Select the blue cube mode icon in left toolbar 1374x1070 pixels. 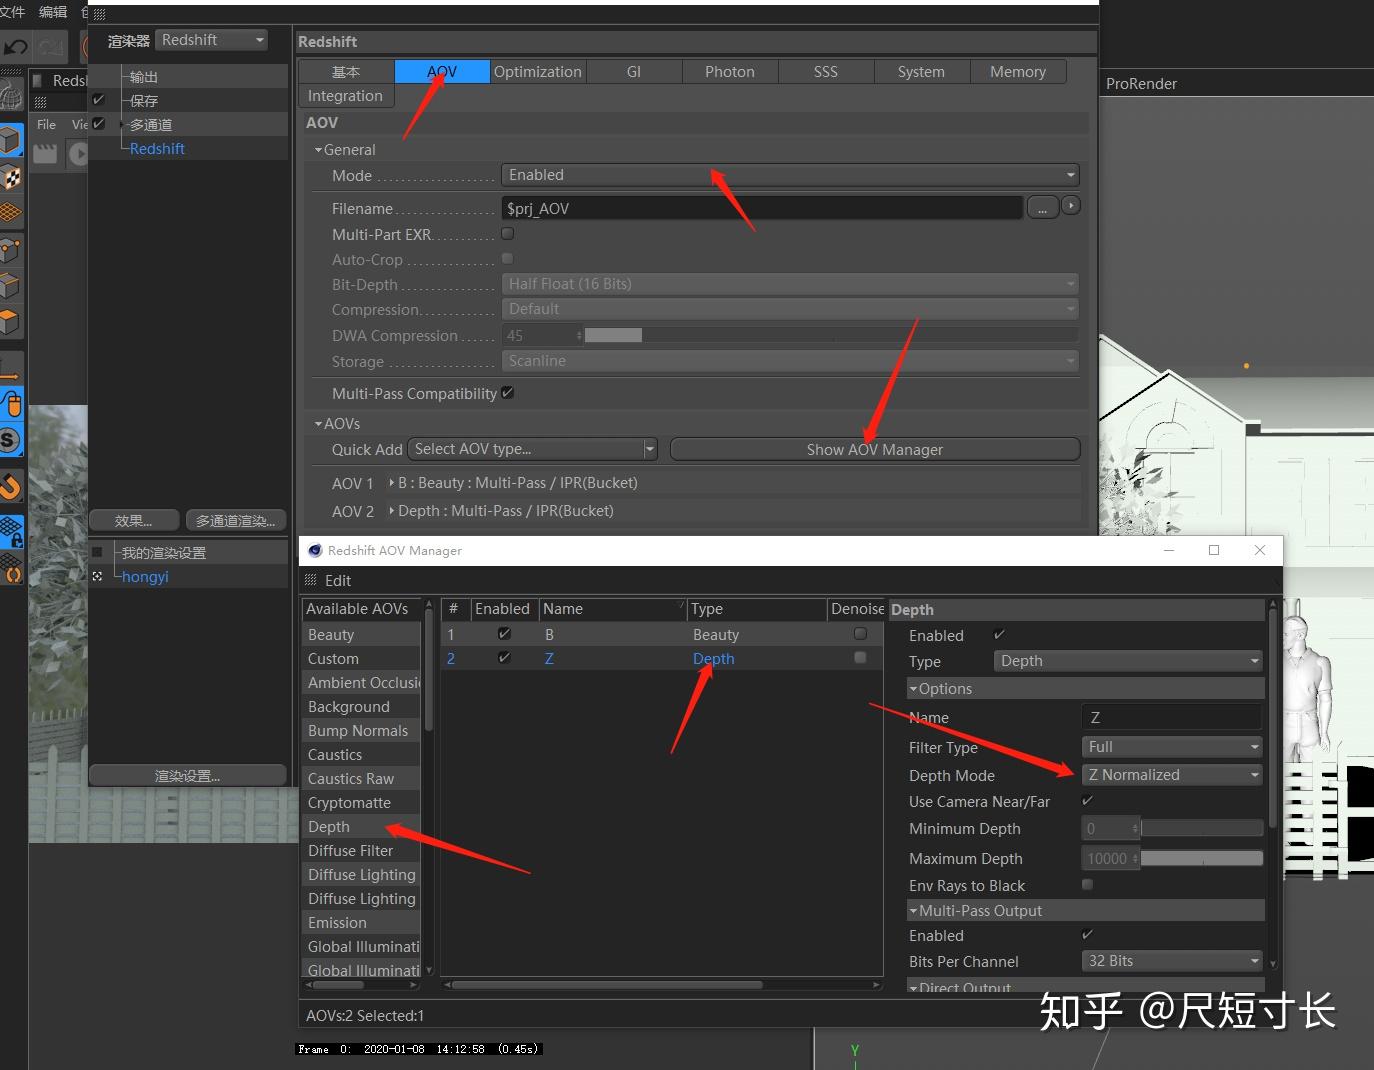pyautogui.click(x=13, y=140)
